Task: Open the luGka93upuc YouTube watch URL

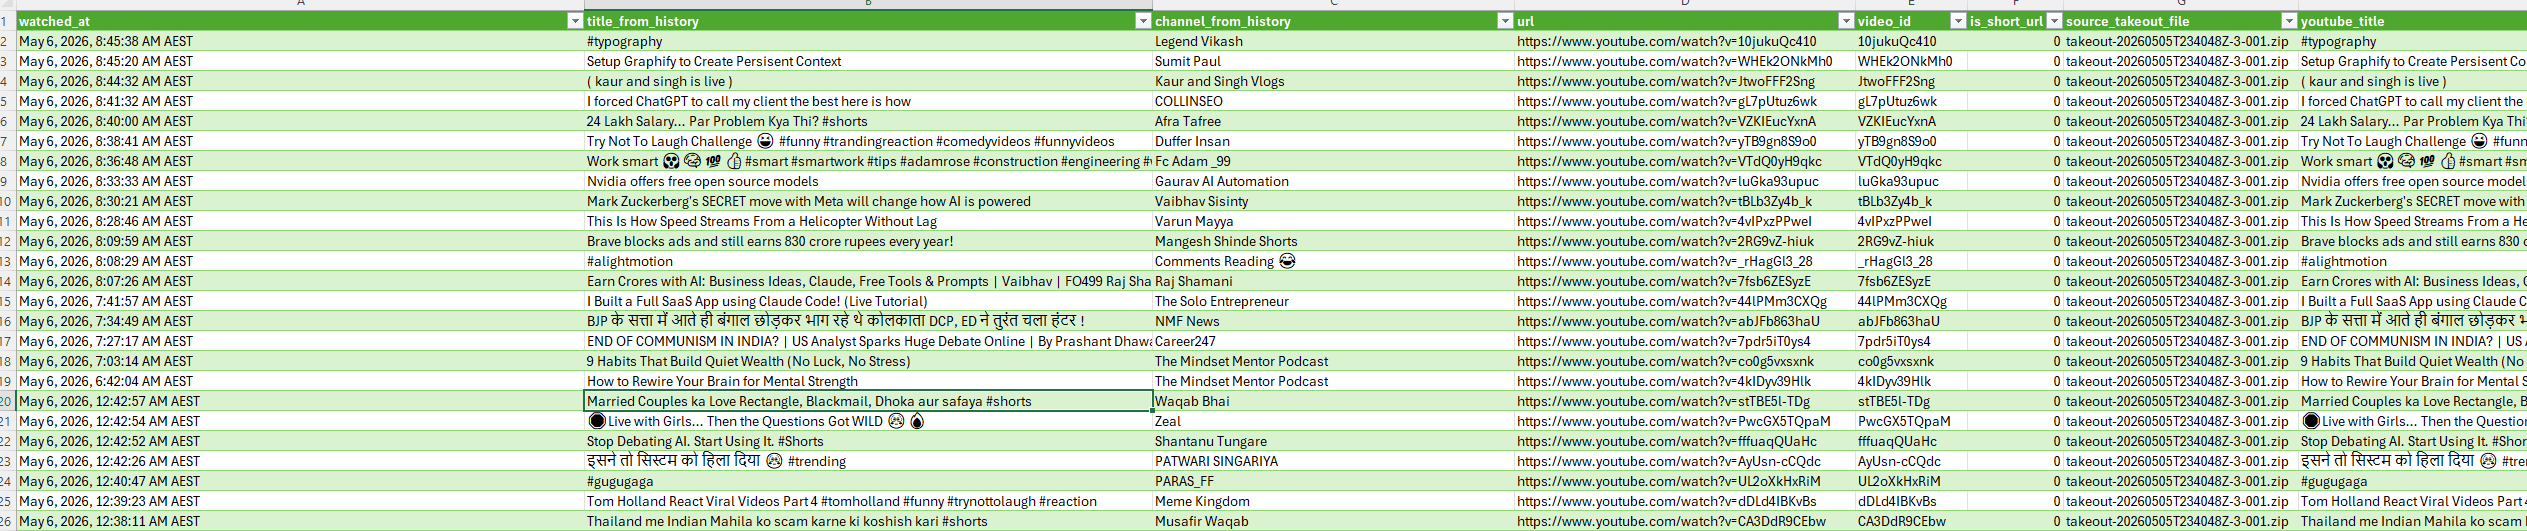Action: click(x=1667, y=181)
